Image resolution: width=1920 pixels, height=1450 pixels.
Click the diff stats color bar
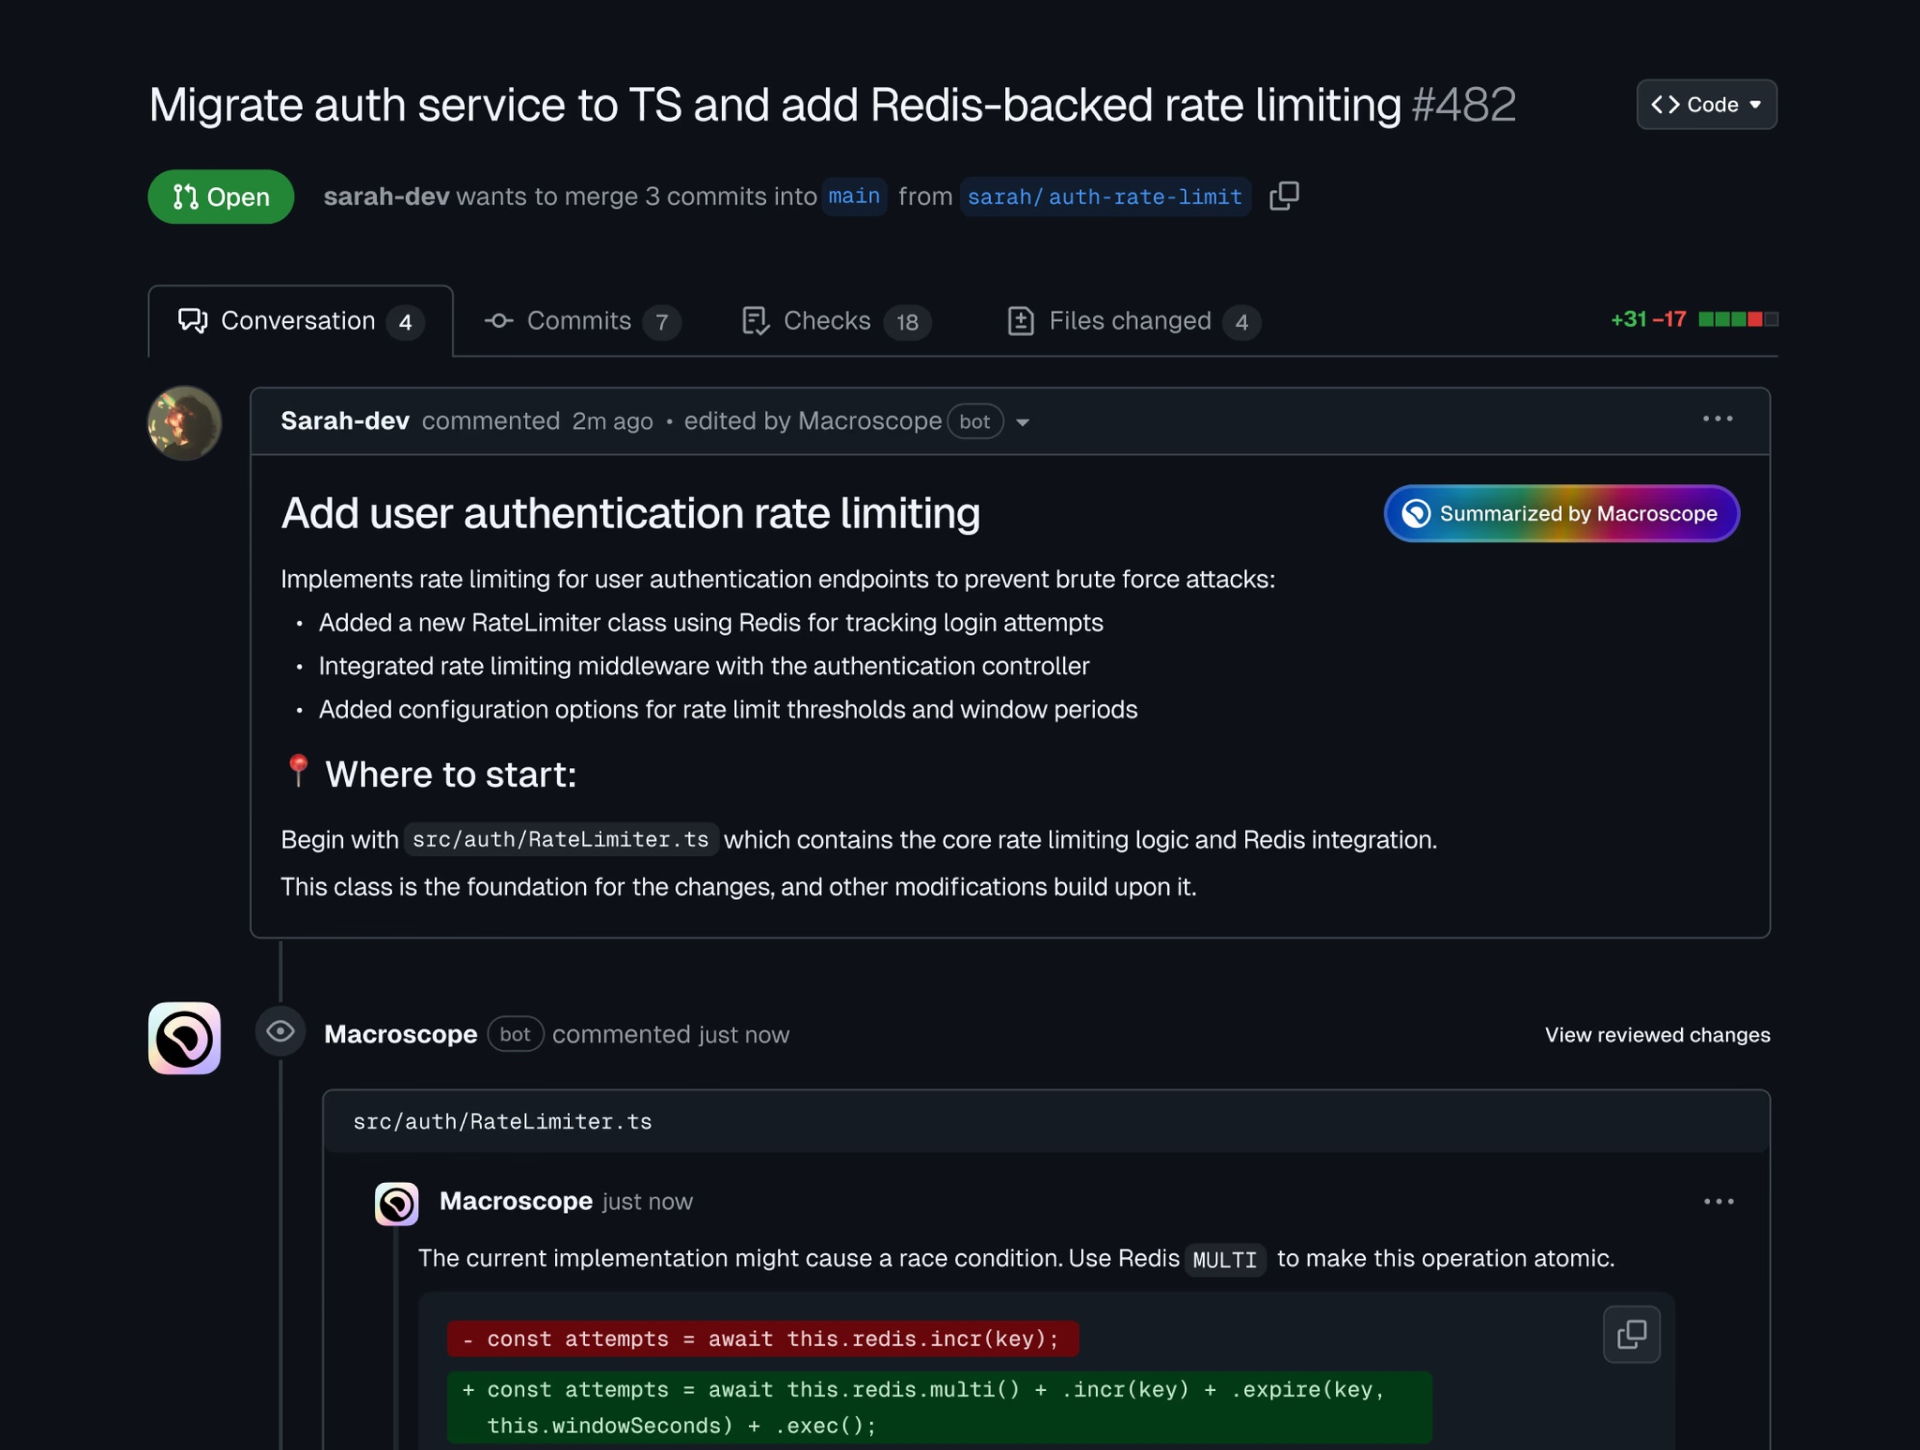pos(1739,319)
